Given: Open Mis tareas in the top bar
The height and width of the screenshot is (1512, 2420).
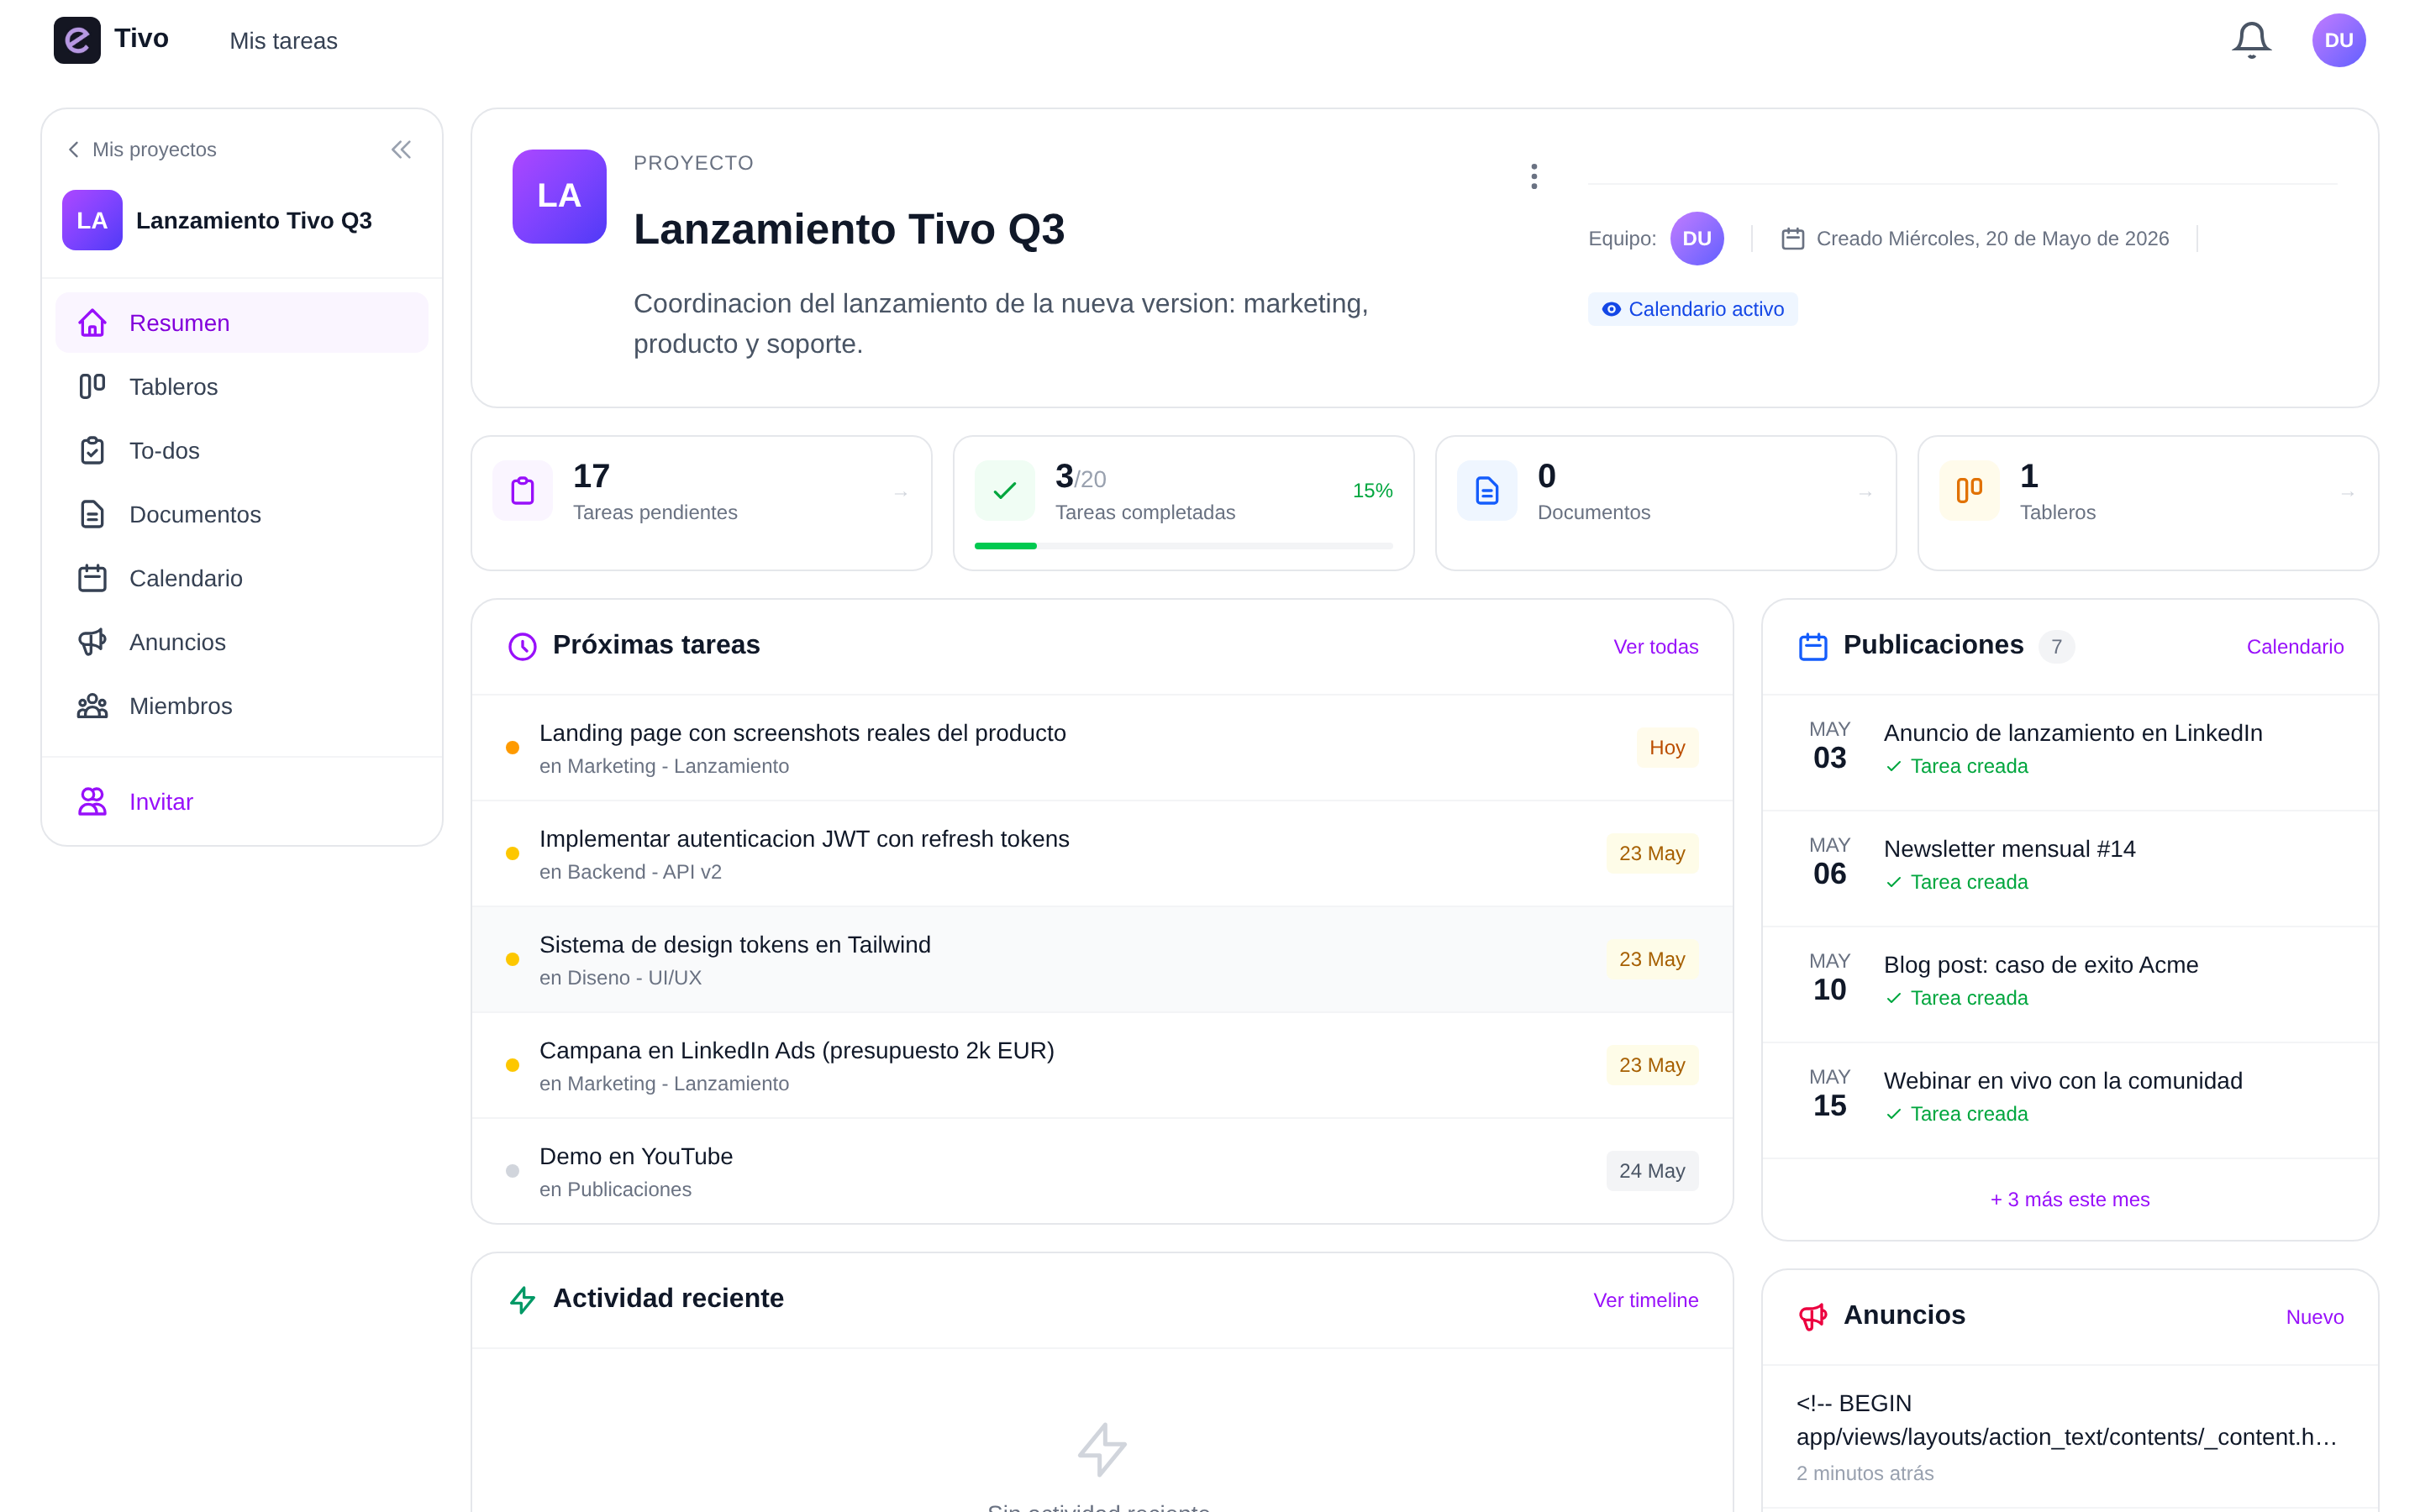Looking at the screenshot, I should click(x=284, y=41).
